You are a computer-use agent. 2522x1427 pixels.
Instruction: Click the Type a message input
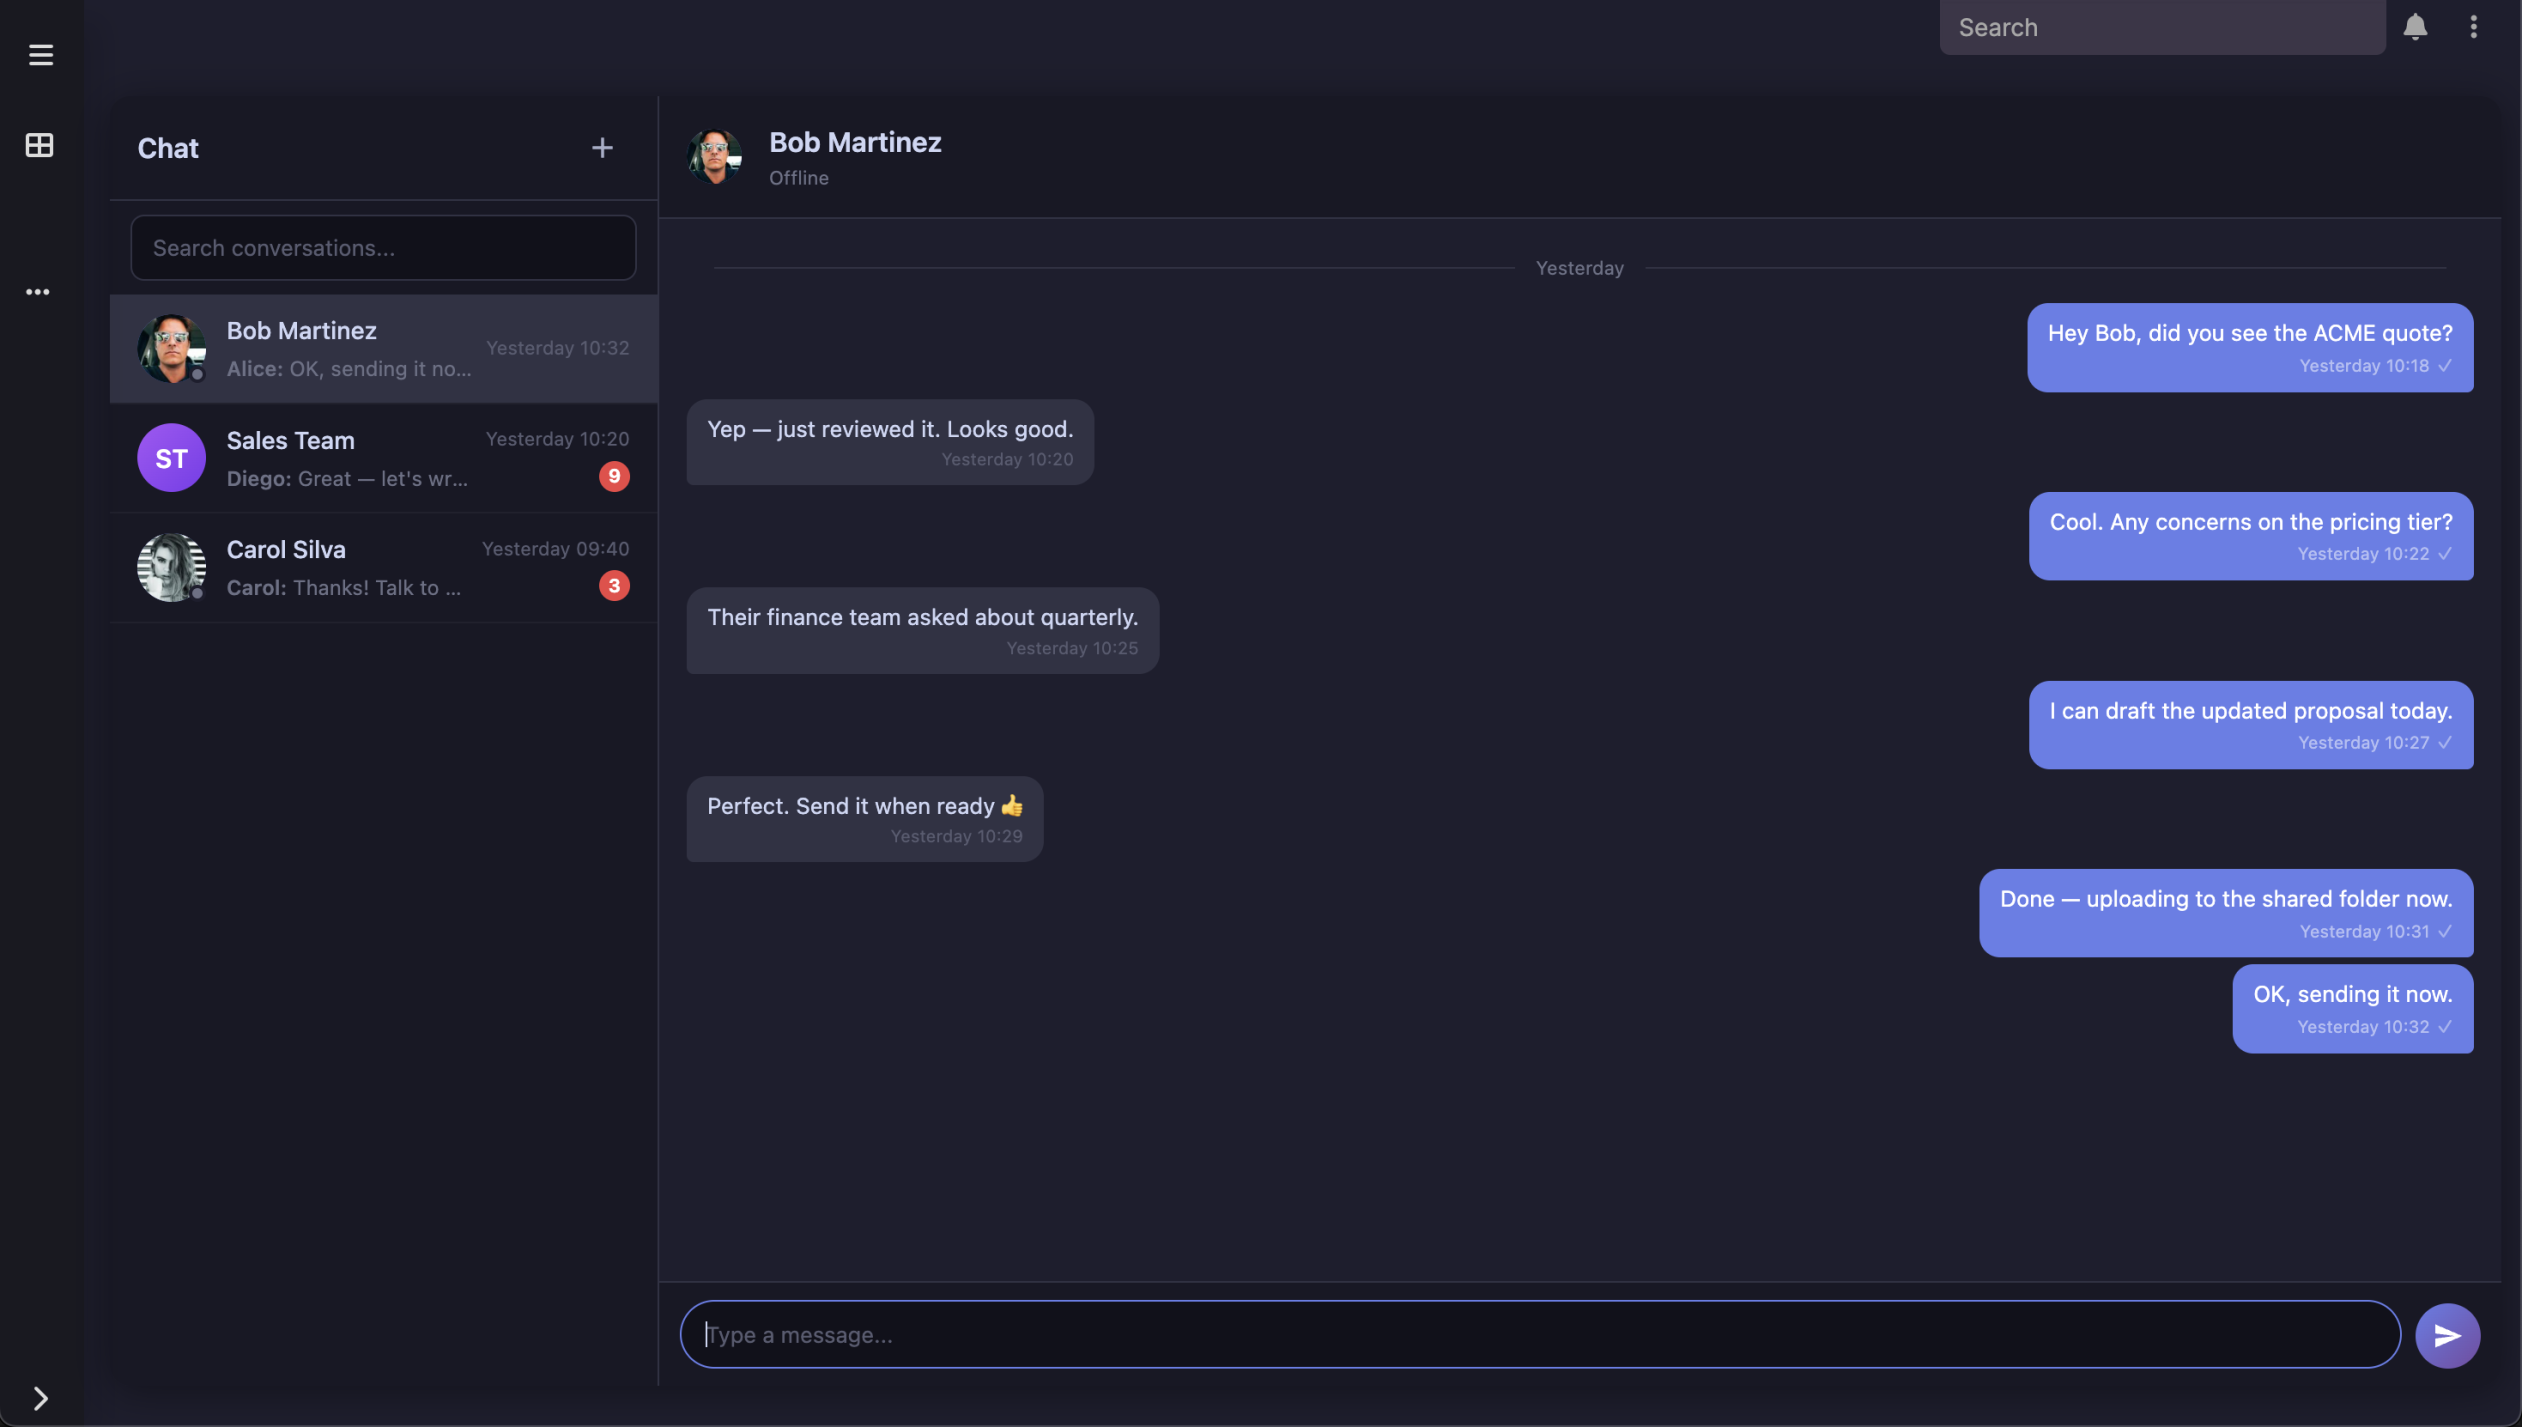[x=1540, y=1334]
